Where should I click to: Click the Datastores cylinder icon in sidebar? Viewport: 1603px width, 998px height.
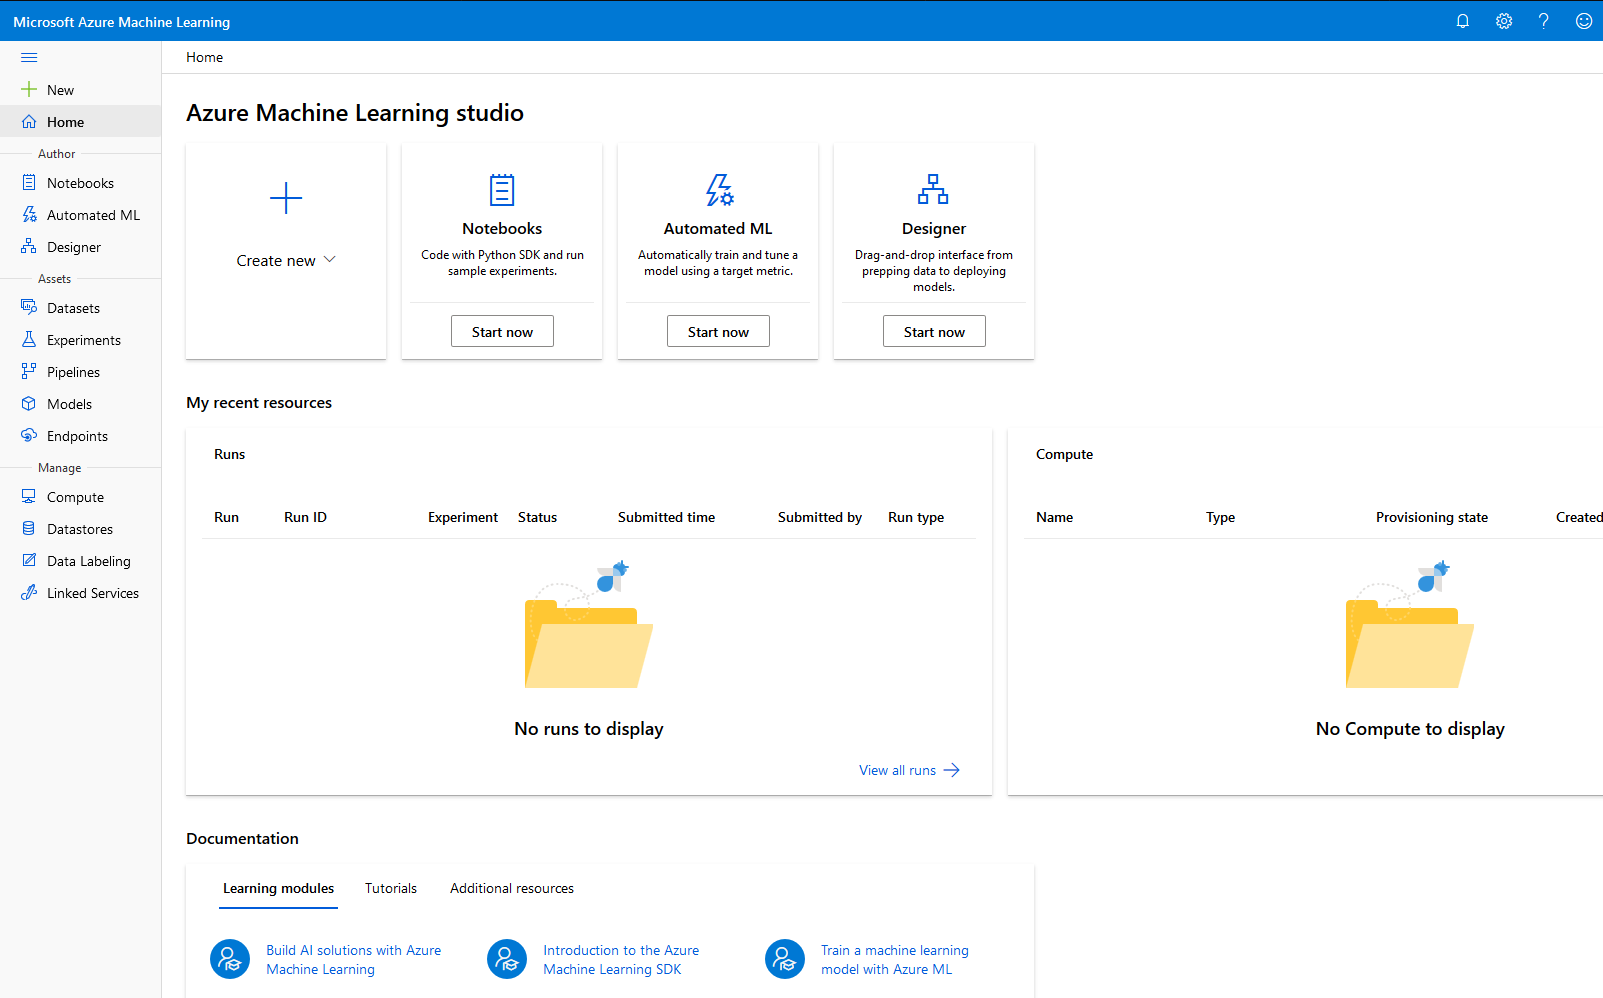click(x=29, y=529)
